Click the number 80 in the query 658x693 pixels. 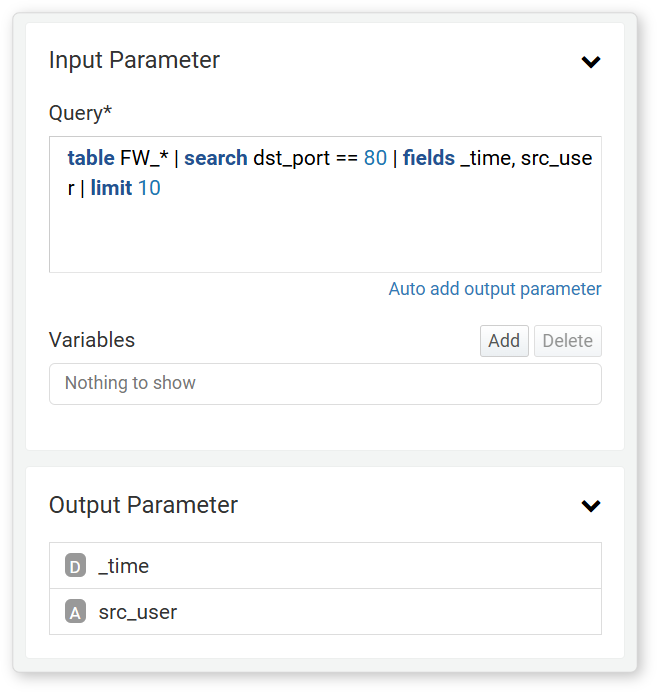(x=375, y=158)
